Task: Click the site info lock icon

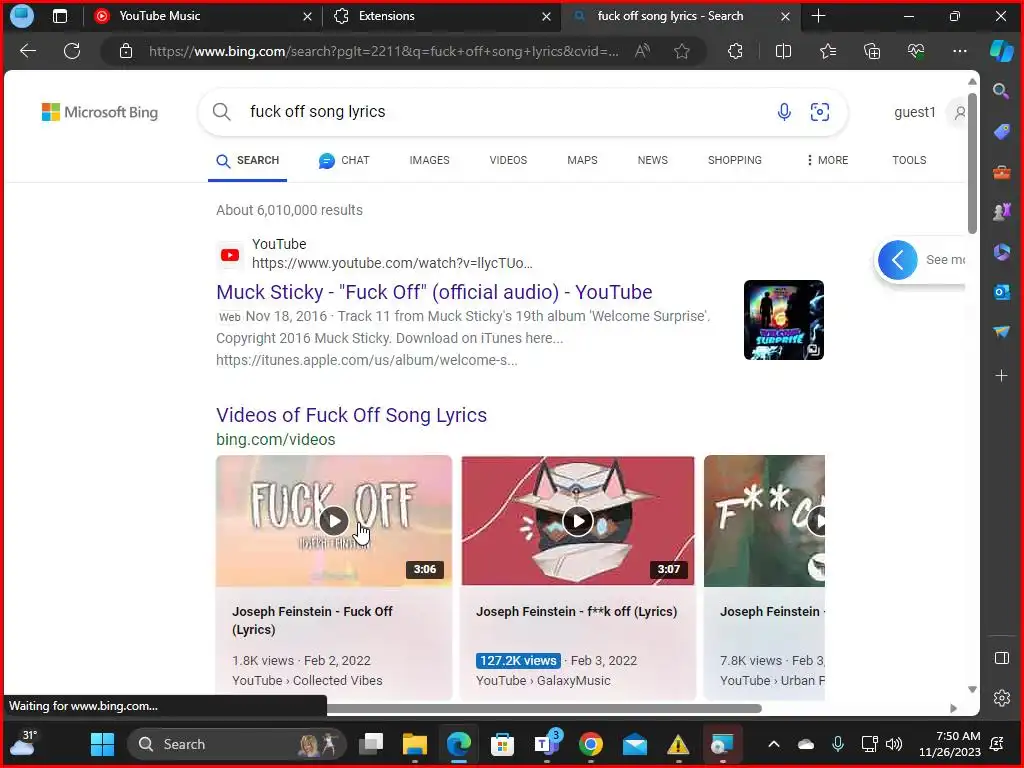Action: pos(126,51)
